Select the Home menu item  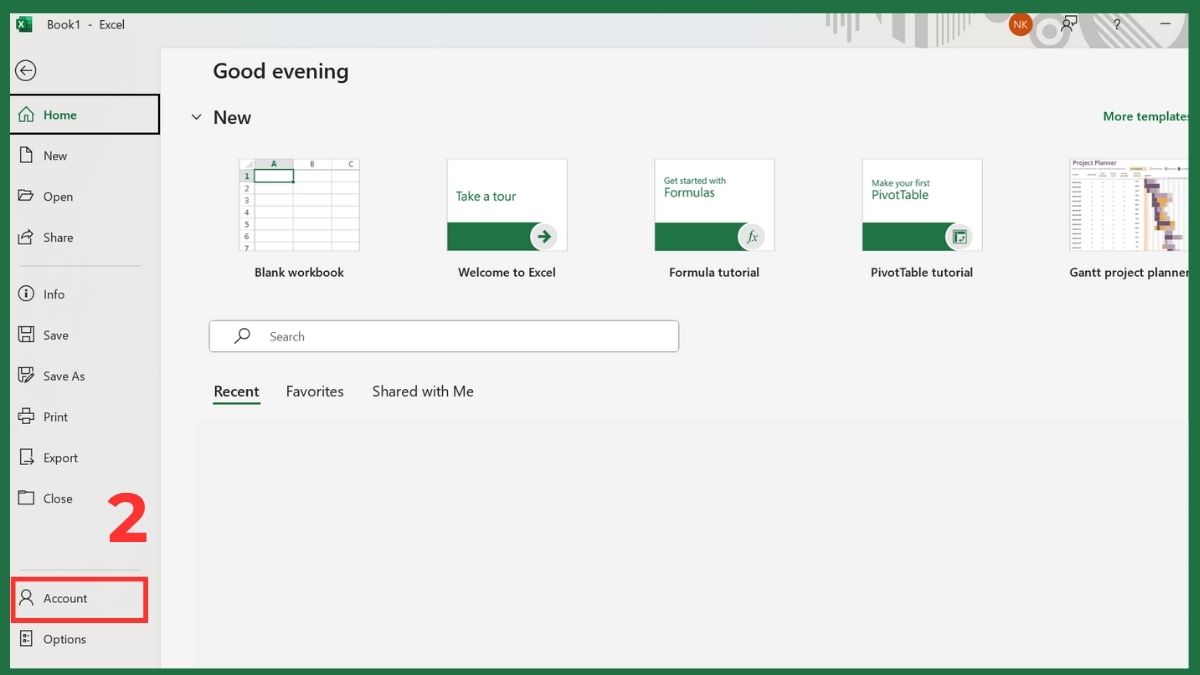point(58,114)
